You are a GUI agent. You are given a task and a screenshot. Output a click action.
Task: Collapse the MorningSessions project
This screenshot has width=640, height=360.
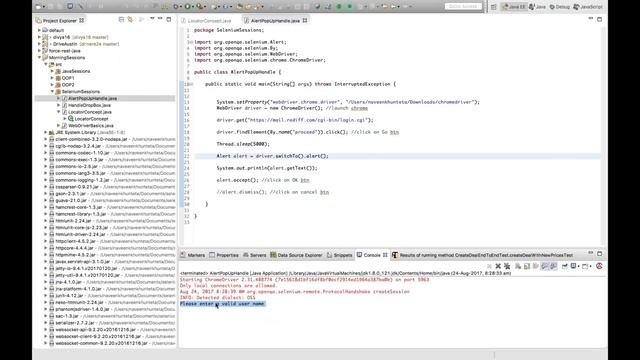pos(39,58)
